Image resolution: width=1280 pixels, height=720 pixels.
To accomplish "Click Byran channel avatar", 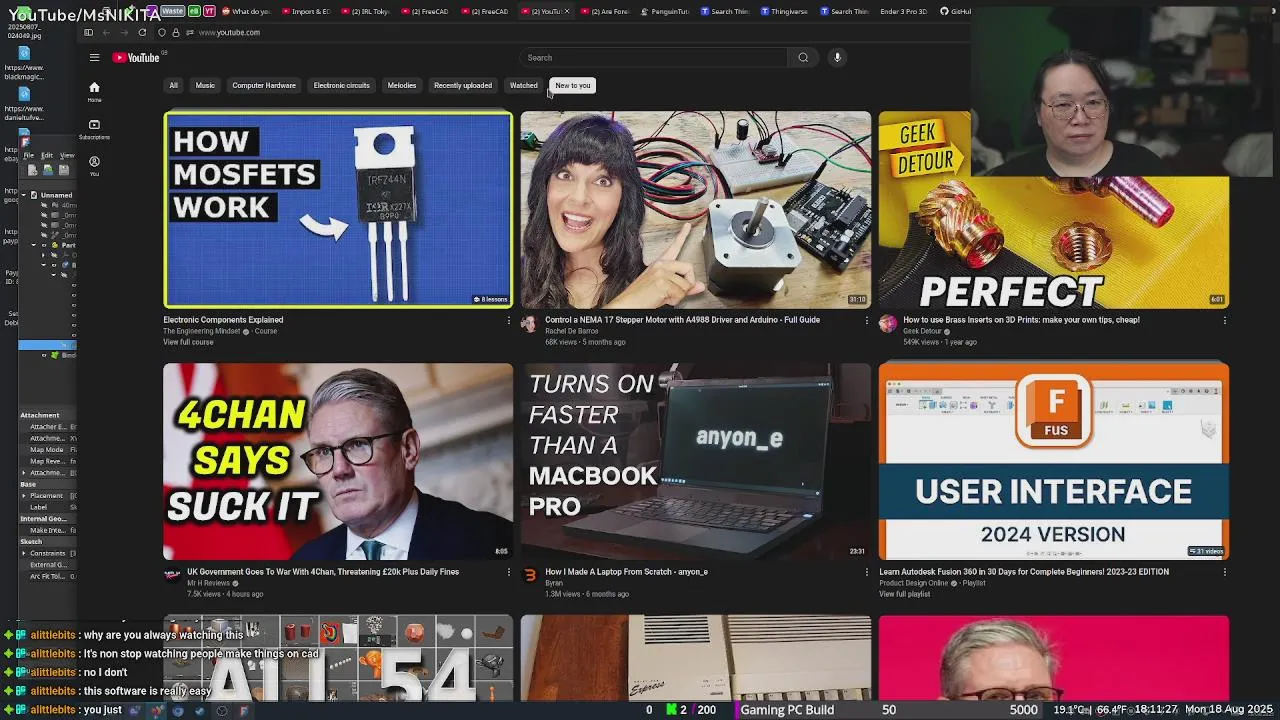I will pyautogui.click(x=529, y=575).
